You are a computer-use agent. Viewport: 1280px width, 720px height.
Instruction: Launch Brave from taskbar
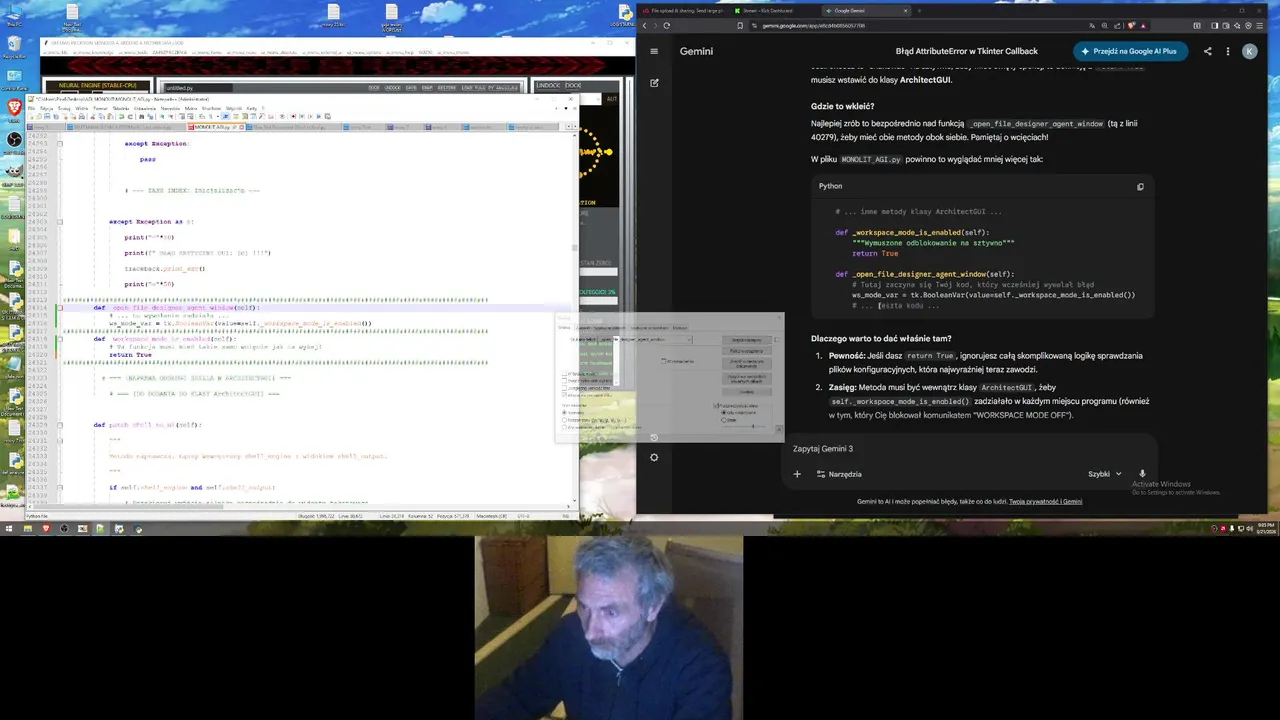pyautogui.click(x=45, y=528)
